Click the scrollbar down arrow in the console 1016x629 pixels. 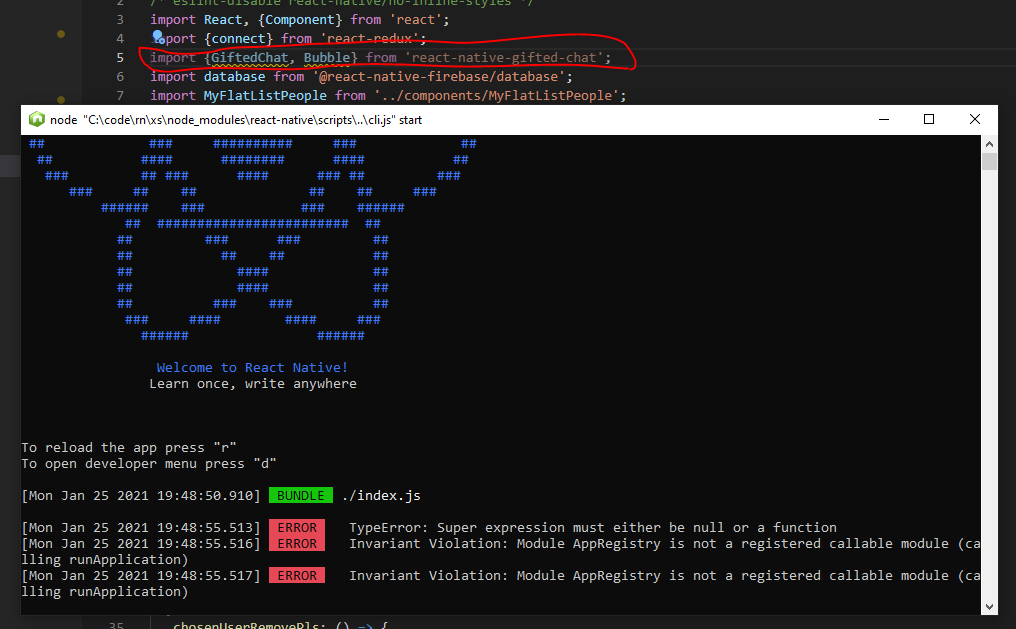[990, 606]
